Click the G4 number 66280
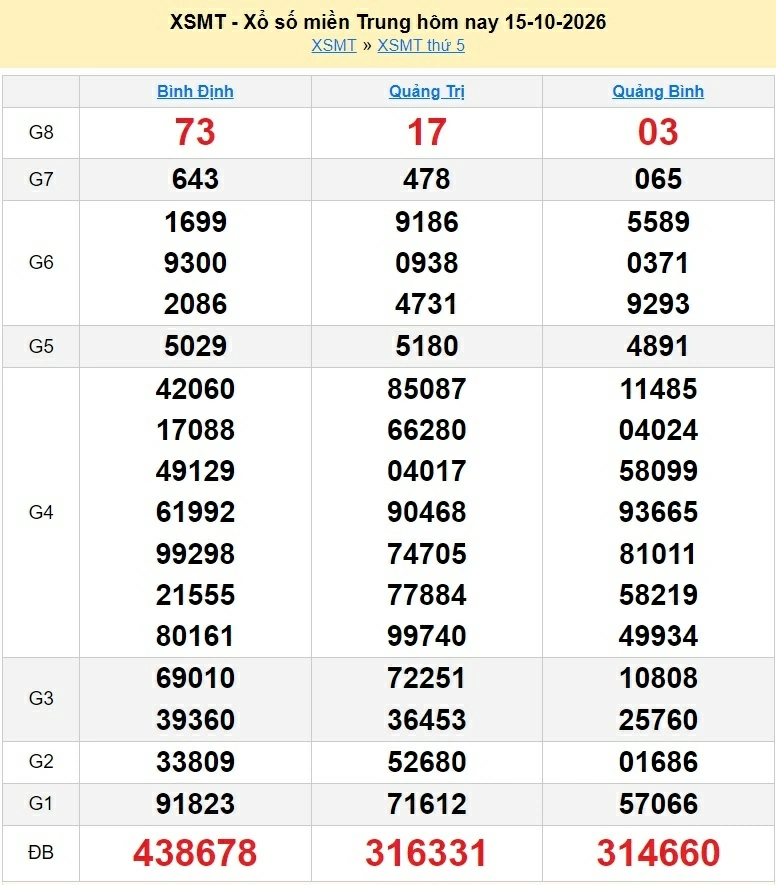 (427, 431)
